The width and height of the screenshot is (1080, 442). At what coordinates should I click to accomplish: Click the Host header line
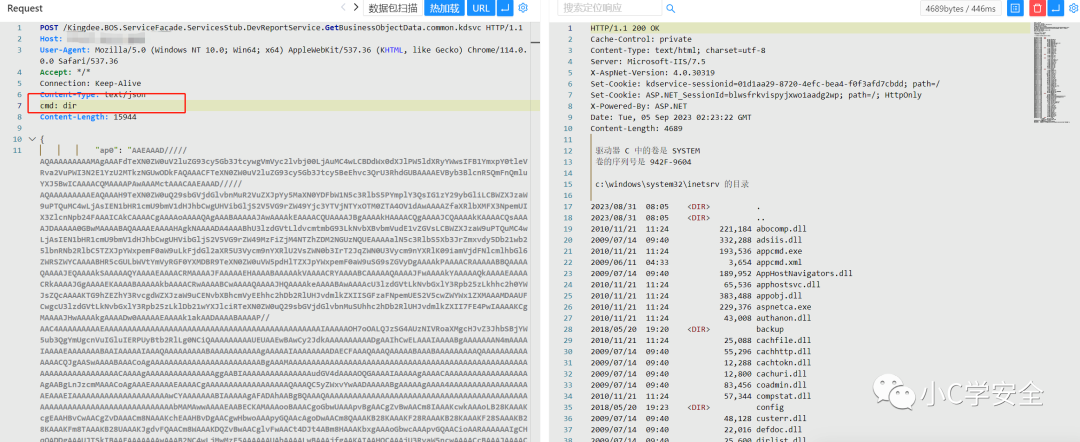(92, 39)
